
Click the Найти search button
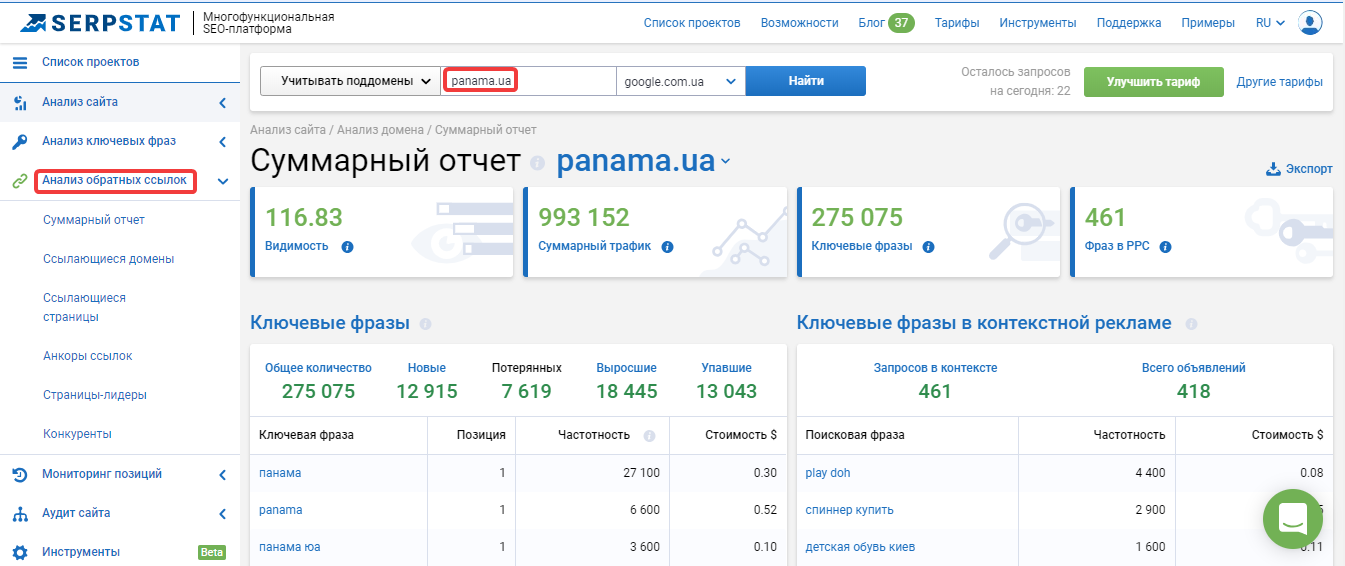point(806,81)
